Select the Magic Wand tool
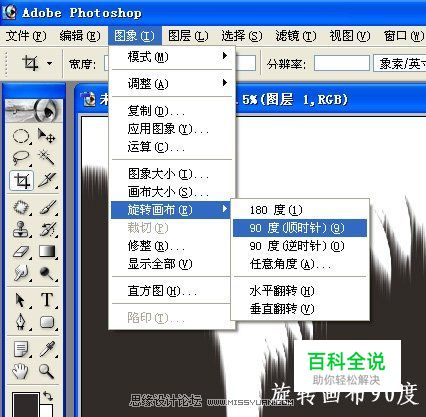 click(47, 158)
